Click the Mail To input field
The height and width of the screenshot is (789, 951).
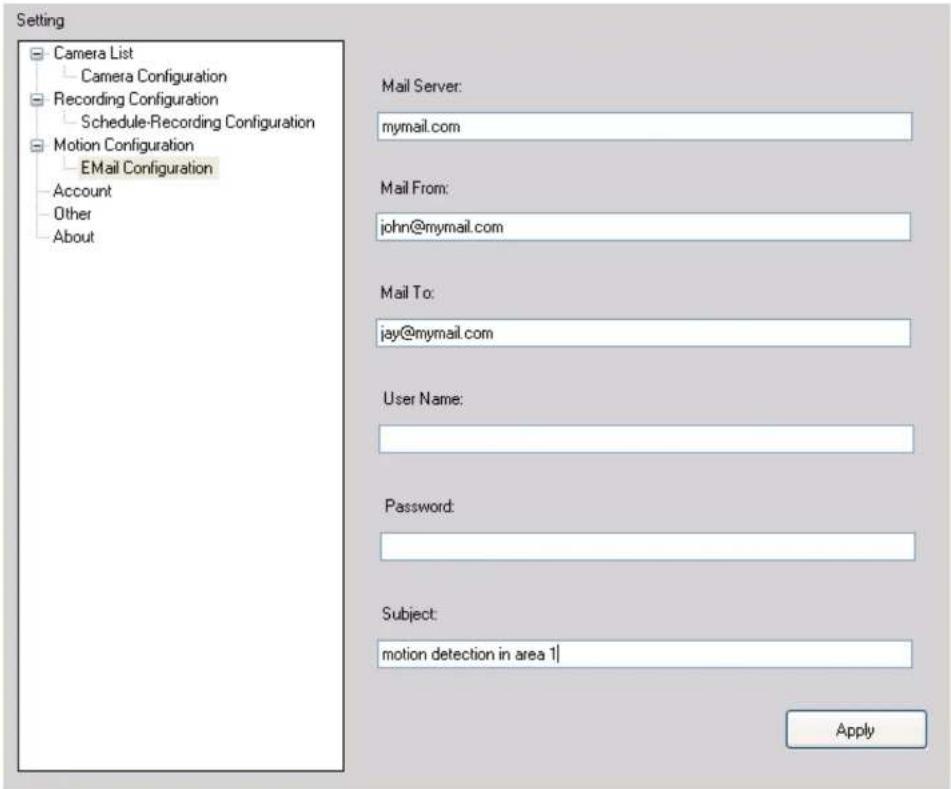click(x=643, y=333)
